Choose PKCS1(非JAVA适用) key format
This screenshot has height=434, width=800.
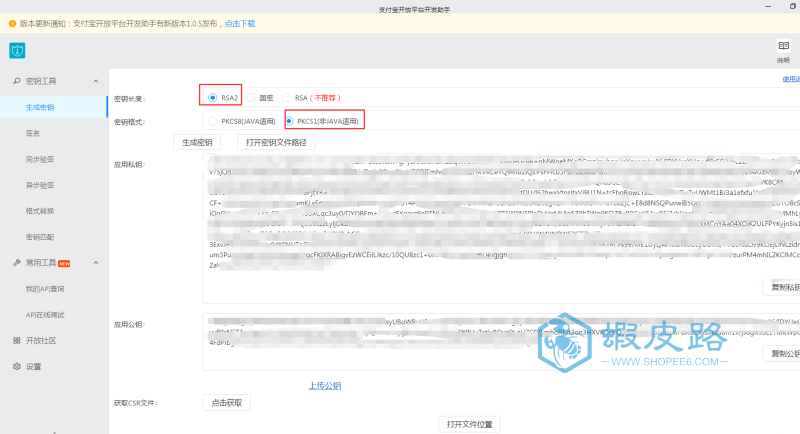tap(289, 121)
